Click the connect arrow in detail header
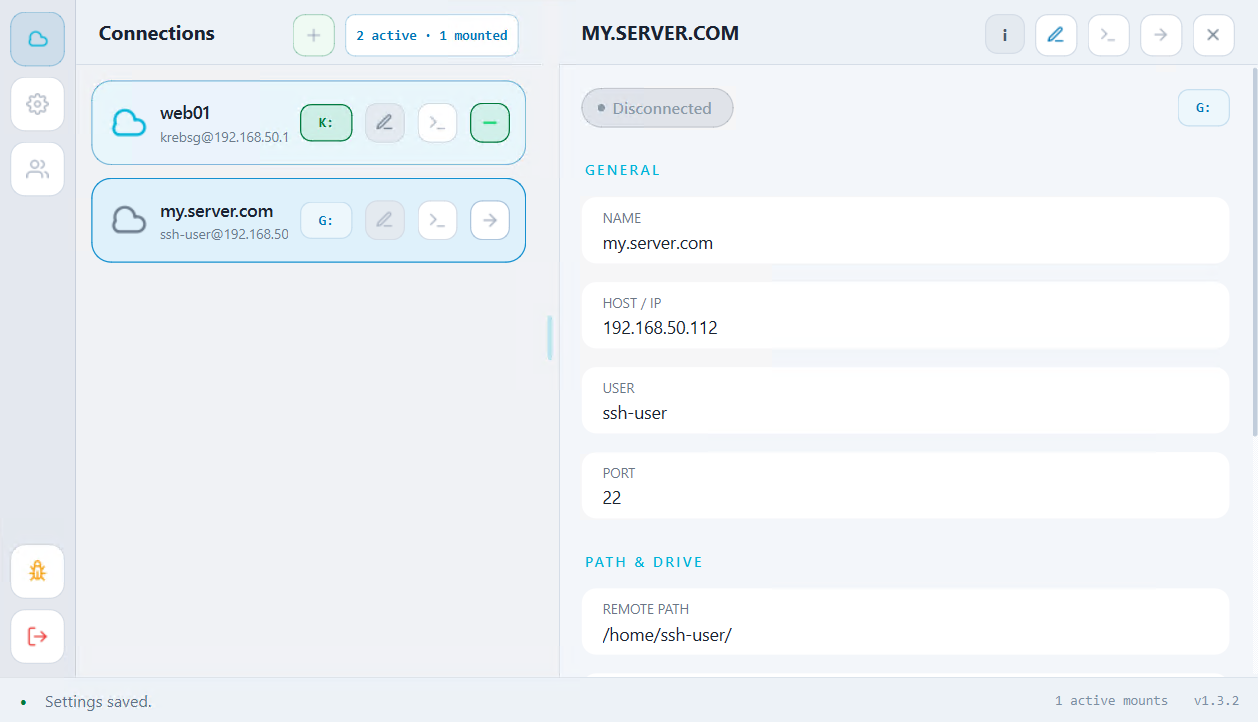Screen dimensions: 1258x722 (1160, 34)
